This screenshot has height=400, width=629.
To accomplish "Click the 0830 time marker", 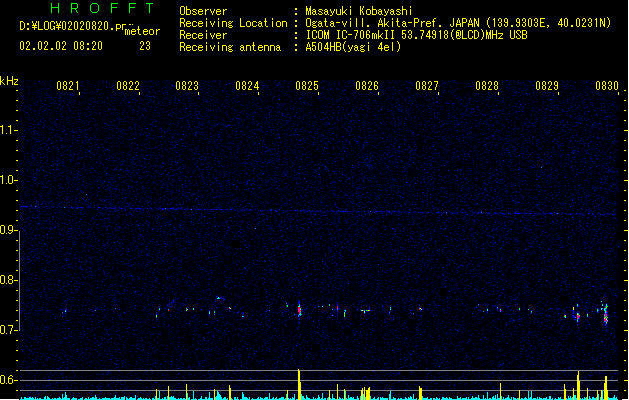I will tap(607, 86).
